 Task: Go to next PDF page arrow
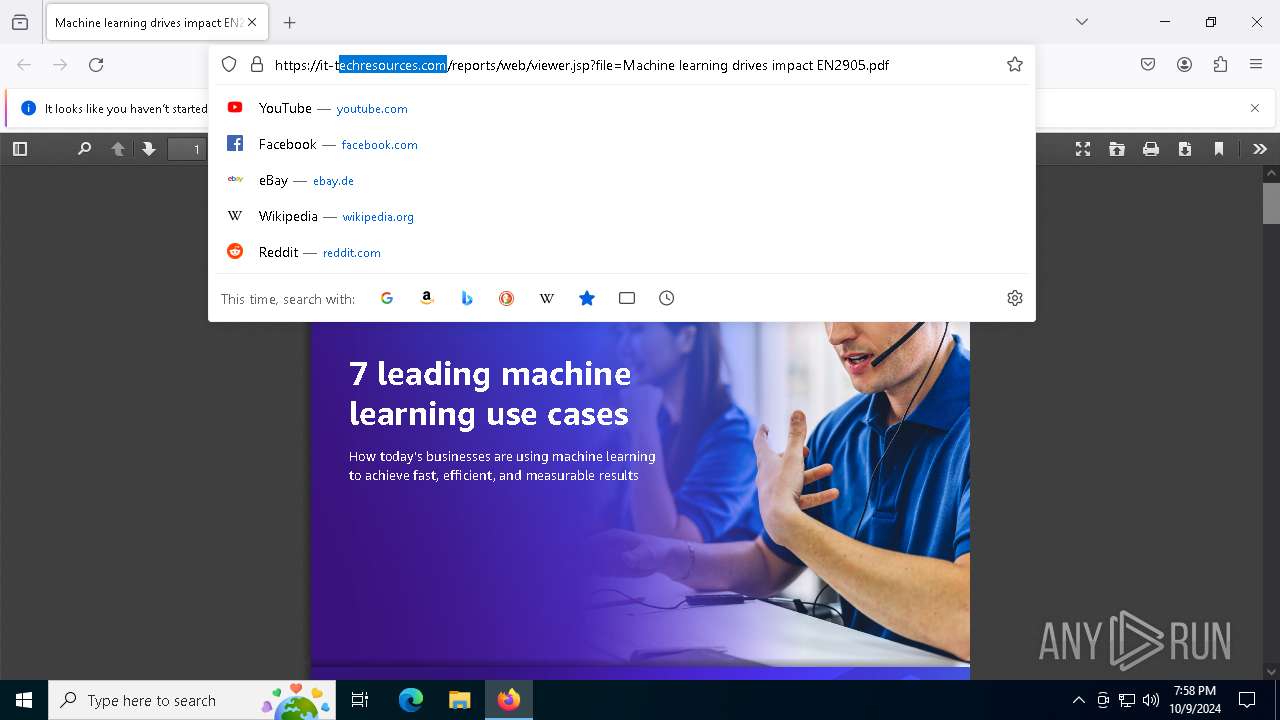click(149, 149)
